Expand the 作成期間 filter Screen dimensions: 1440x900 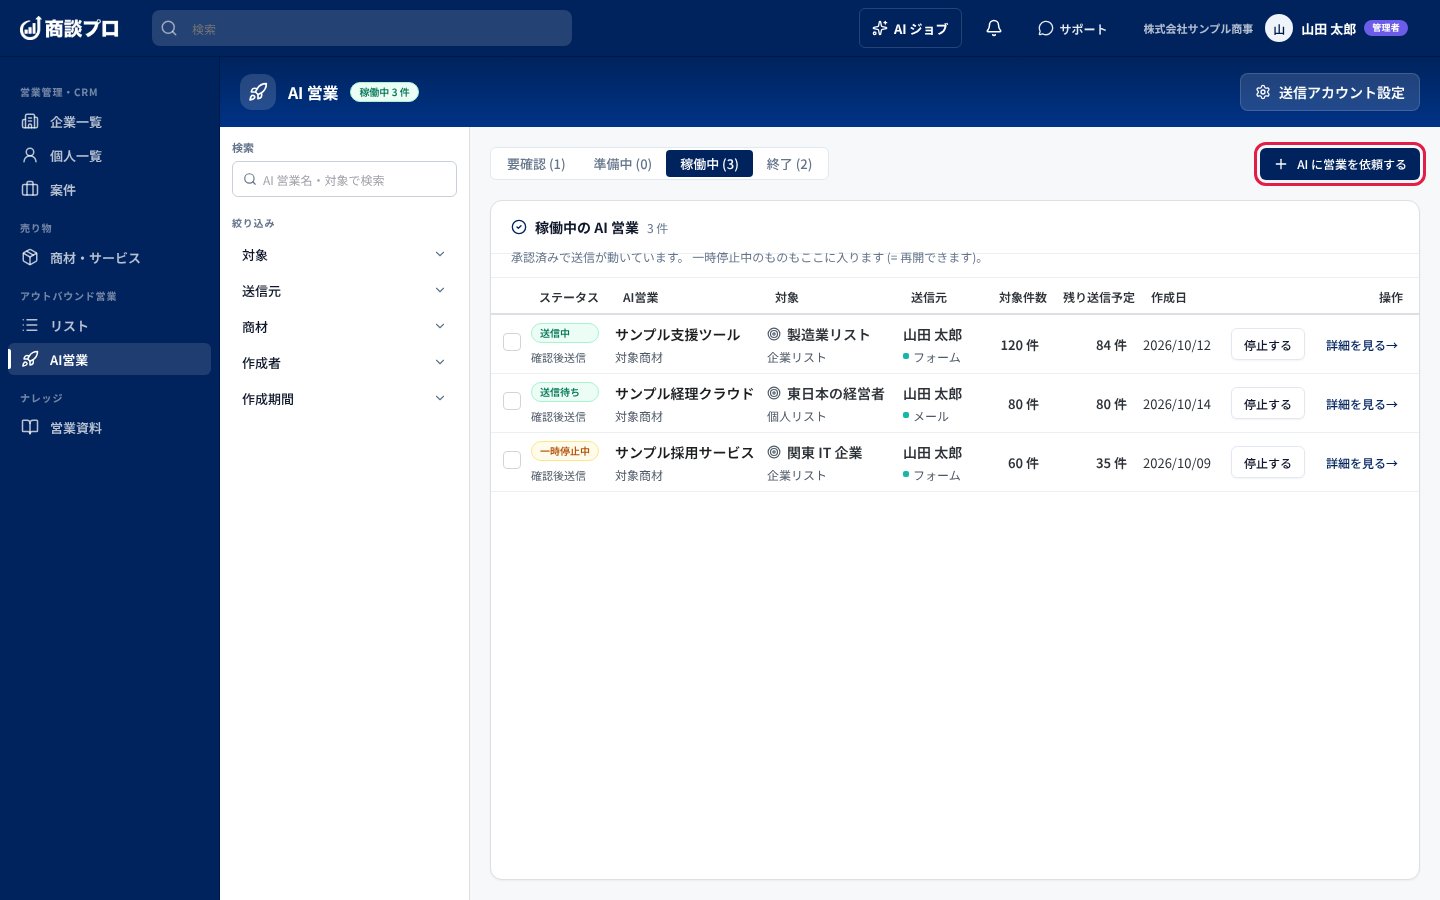click(344, 399)
